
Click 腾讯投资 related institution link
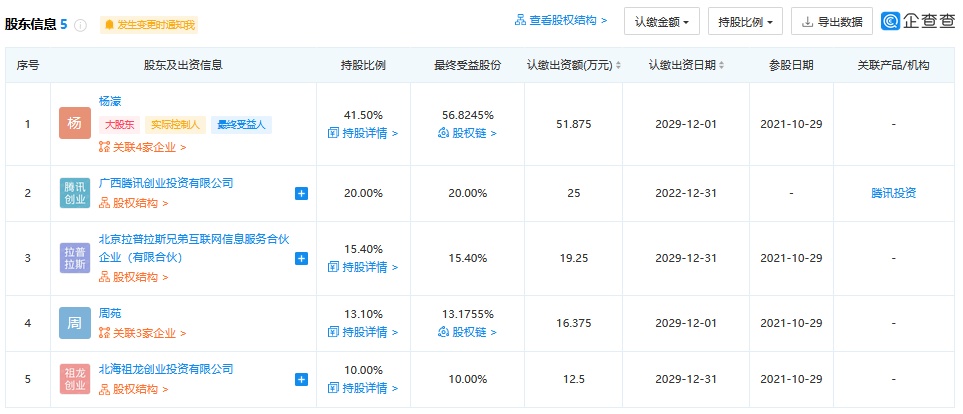pos(893,193)
